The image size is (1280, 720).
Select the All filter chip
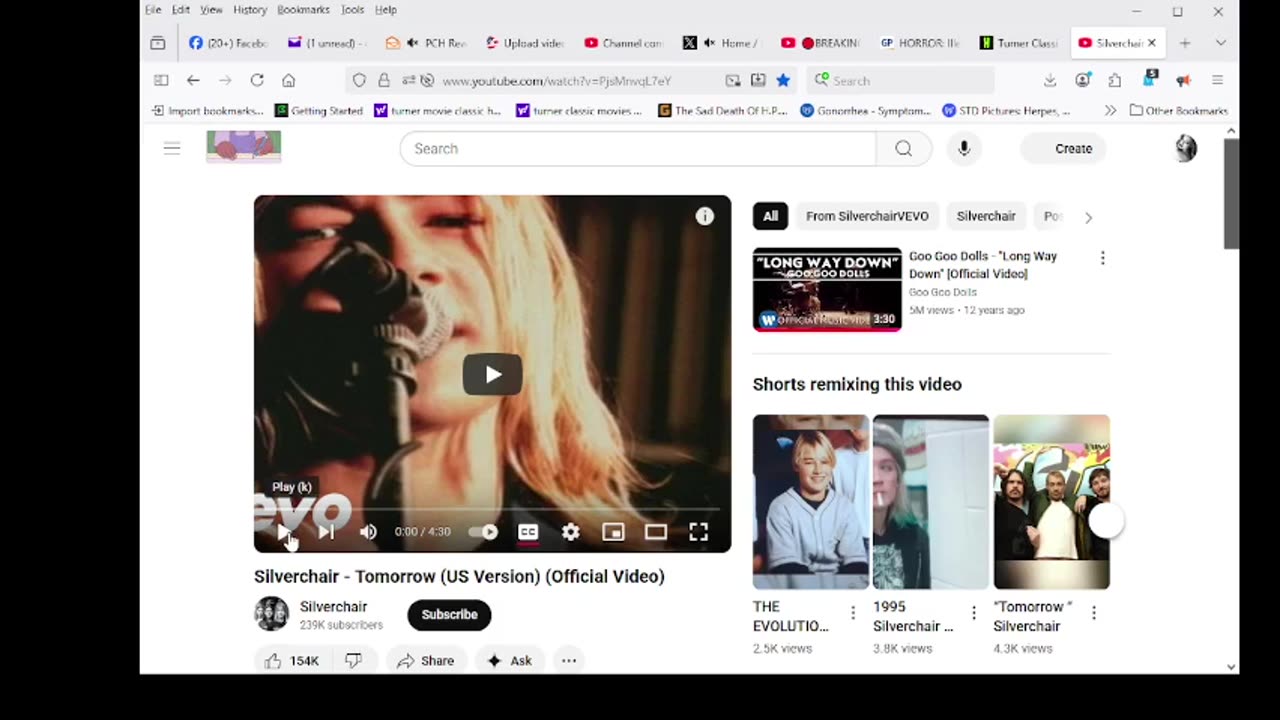[770, 216]
